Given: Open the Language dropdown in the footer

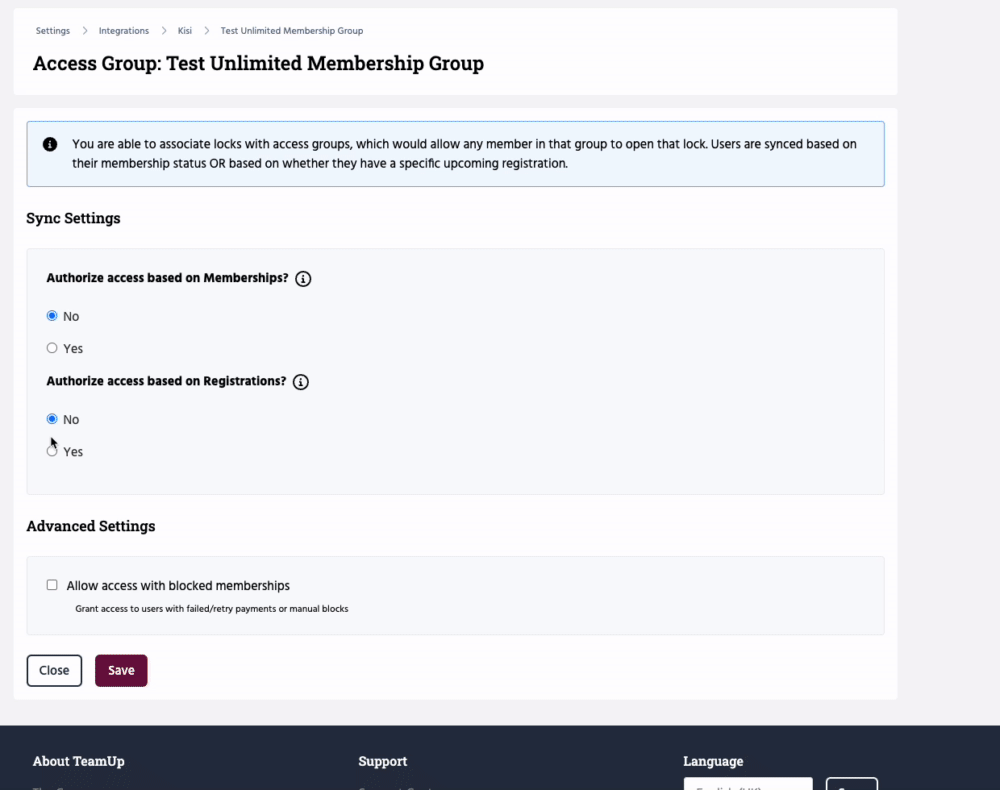Looking at the screenshot, I should pos(747,783).
